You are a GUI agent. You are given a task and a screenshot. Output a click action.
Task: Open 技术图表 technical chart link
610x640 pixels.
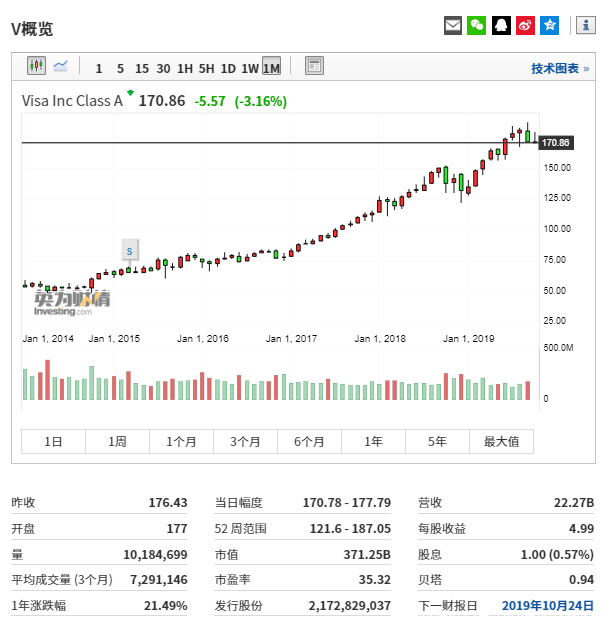click(560, 68)
